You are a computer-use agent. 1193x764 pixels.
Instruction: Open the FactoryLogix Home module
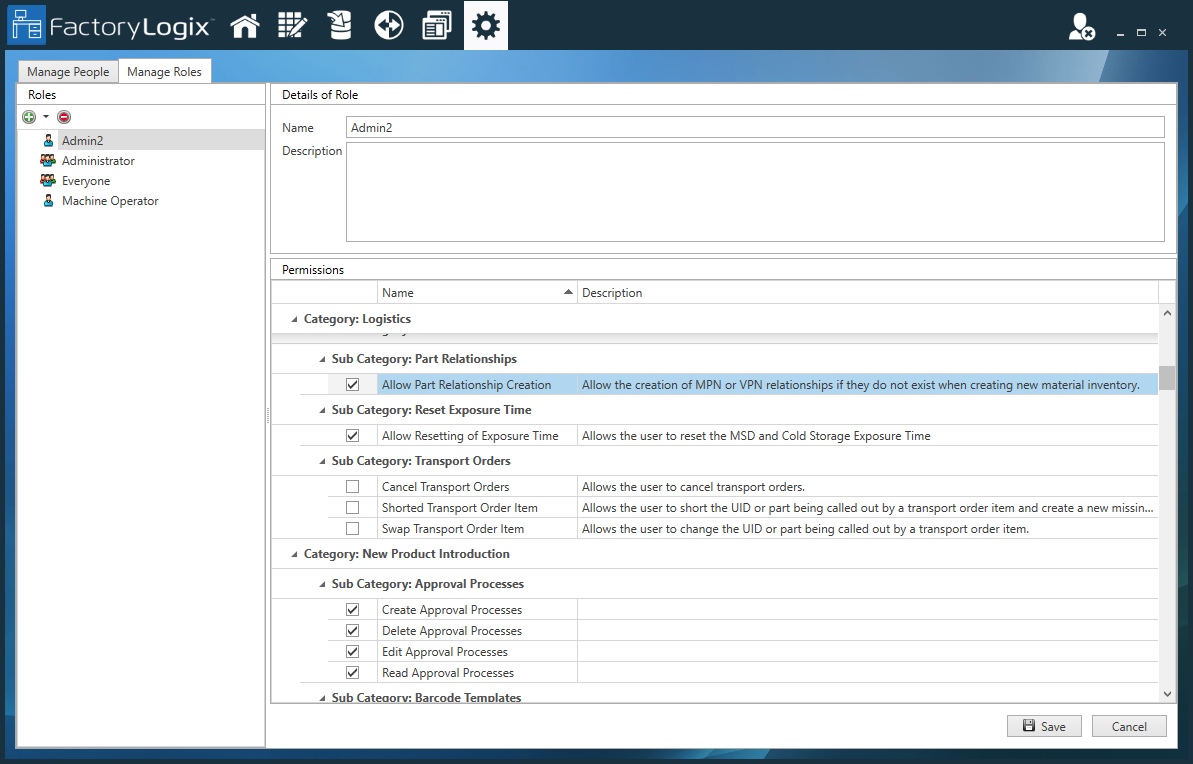244,24
